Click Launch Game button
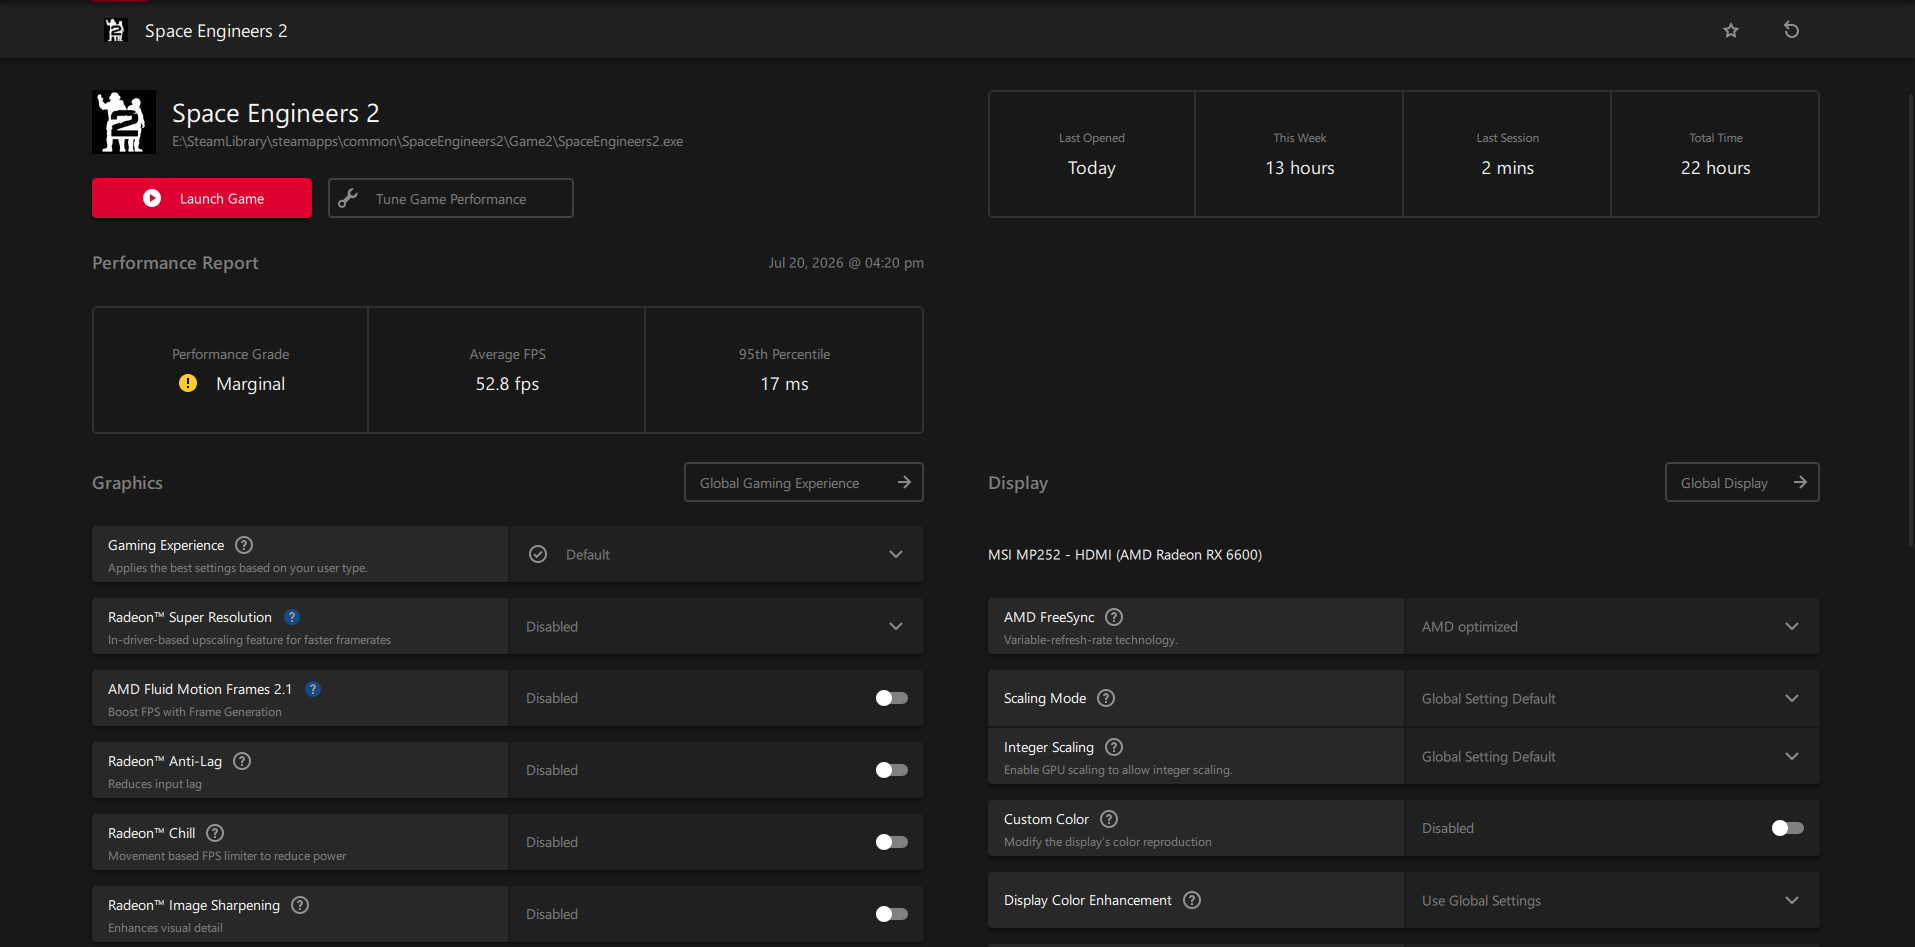The width and height of the screenshot is (1915, 947). [202, 198]
